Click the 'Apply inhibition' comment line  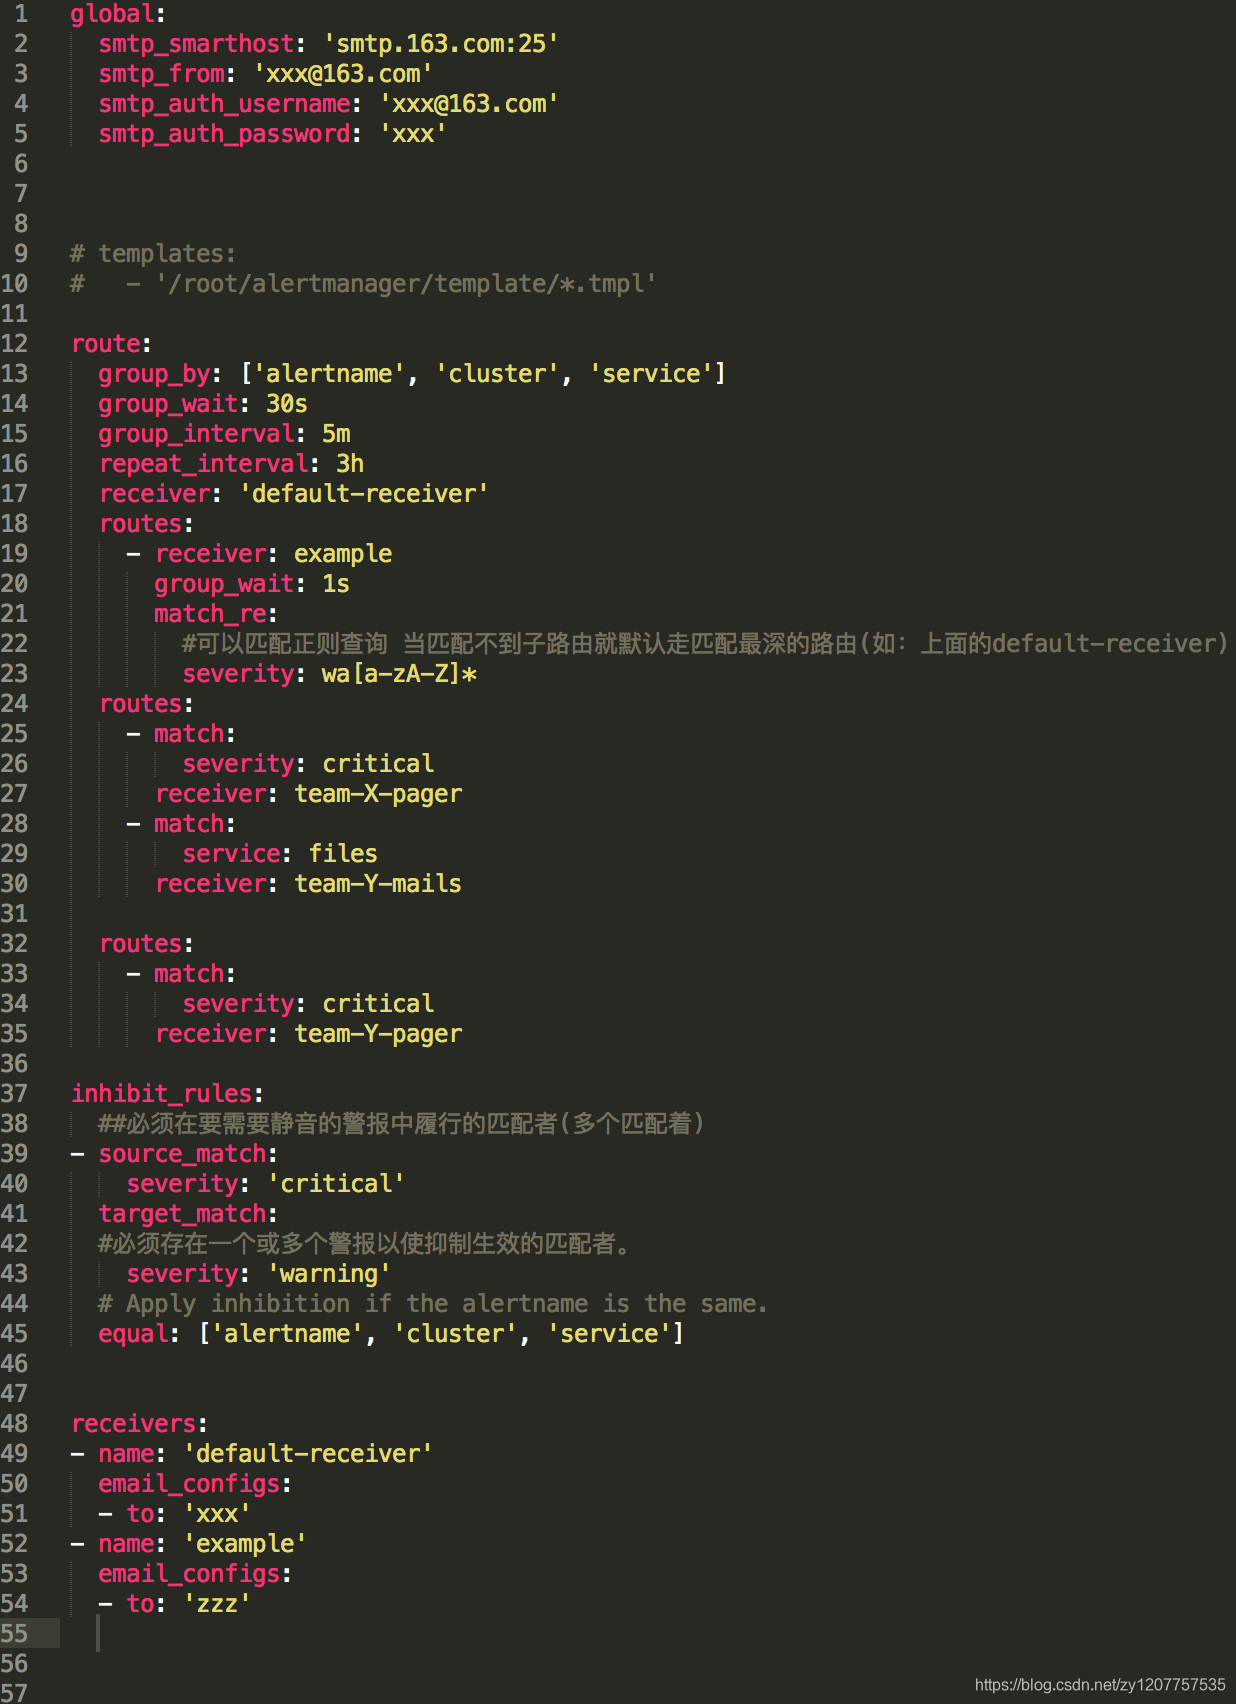(433, 1304)
